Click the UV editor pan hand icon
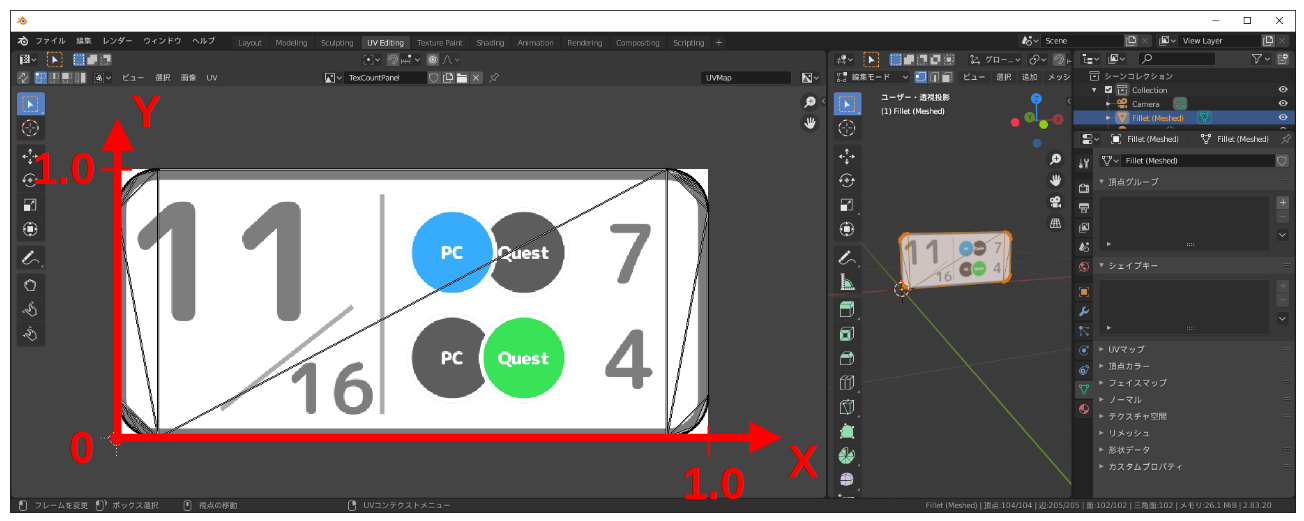Image resolution: width=1304 pixels, height=521 pixels. [810, 123]
